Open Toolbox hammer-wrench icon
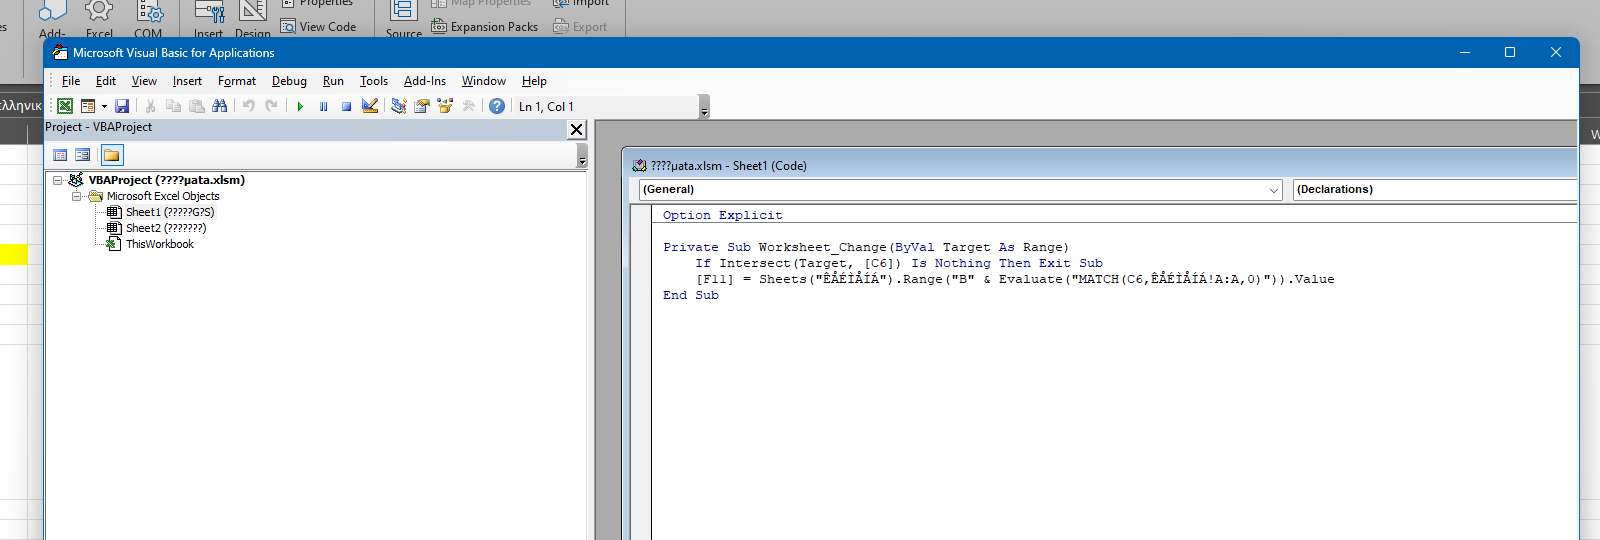 point(468,106)
